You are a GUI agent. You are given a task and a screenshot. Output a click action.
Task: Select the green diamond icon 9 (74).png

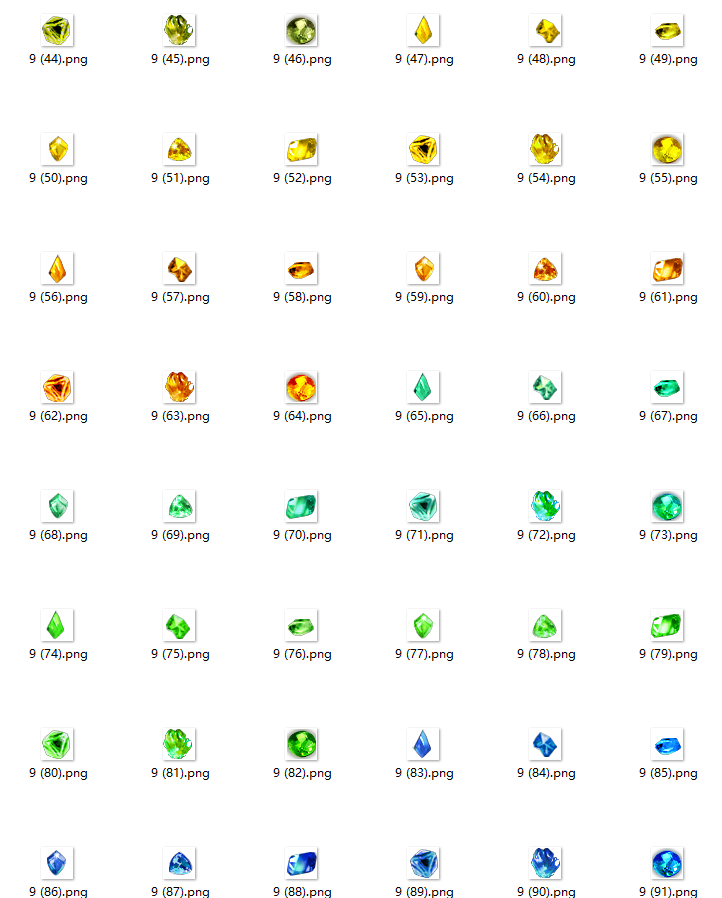(x=58, y=626)
